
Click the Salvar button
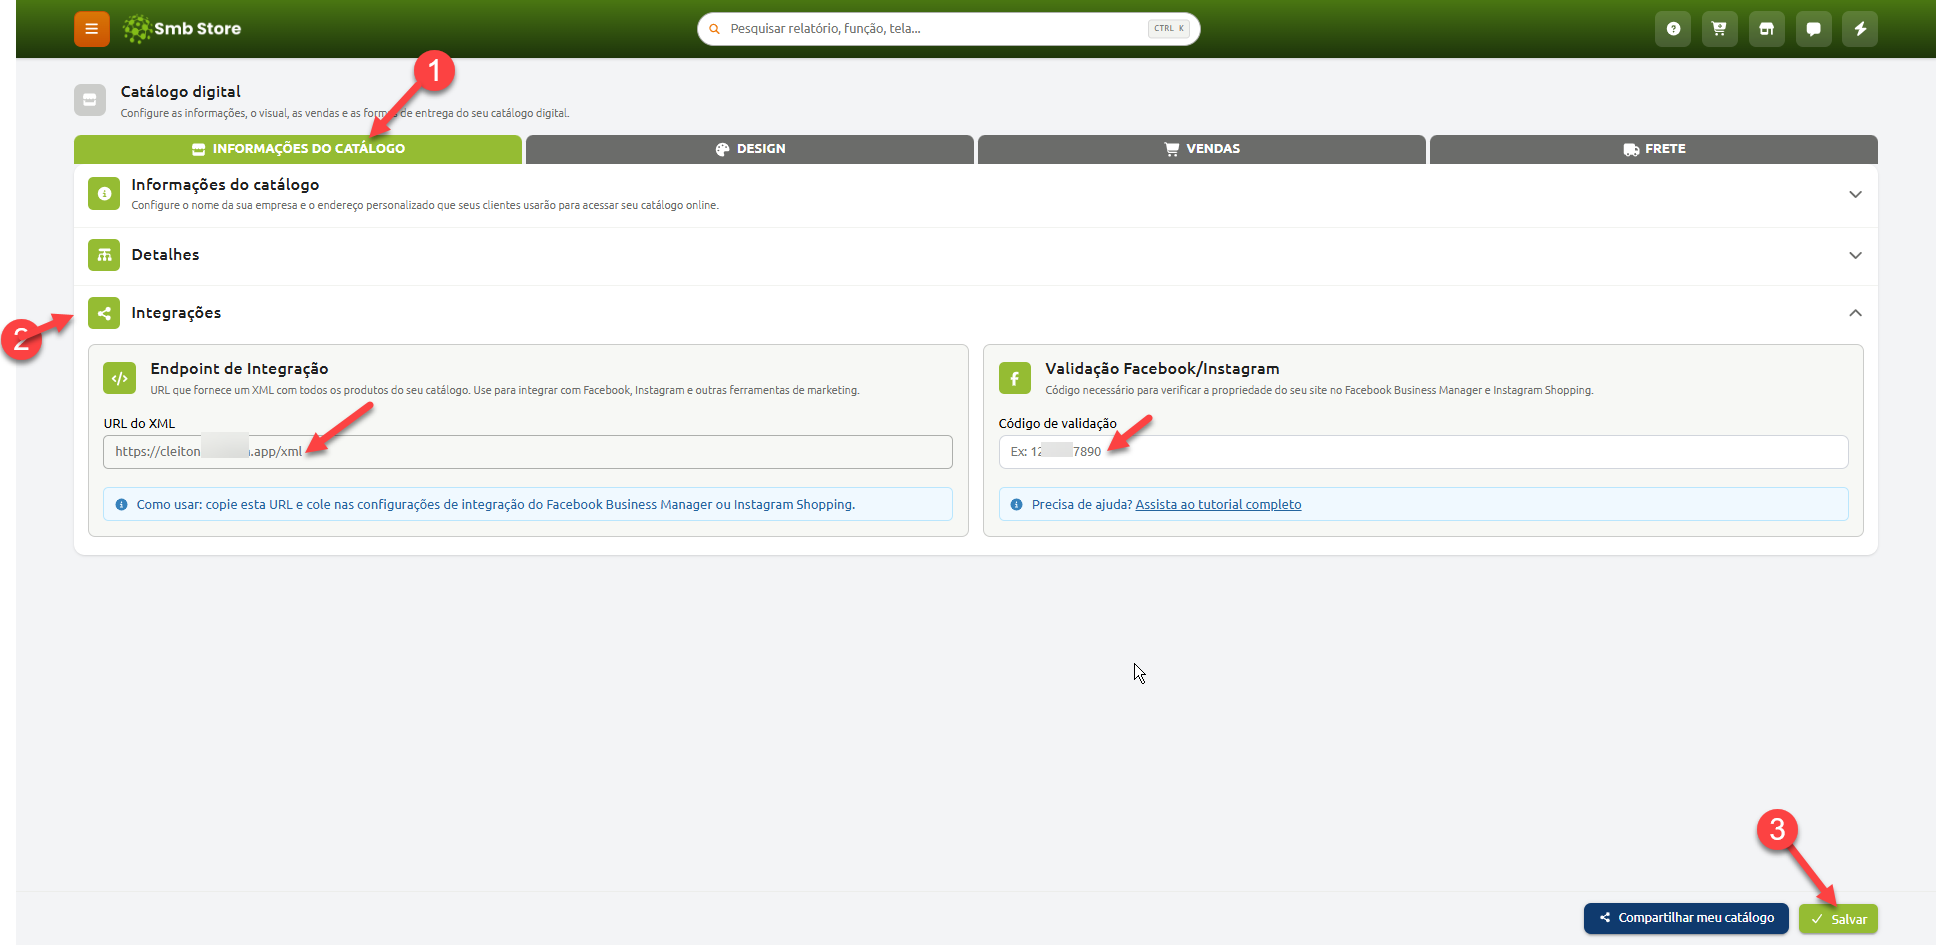click(1838, 919)
